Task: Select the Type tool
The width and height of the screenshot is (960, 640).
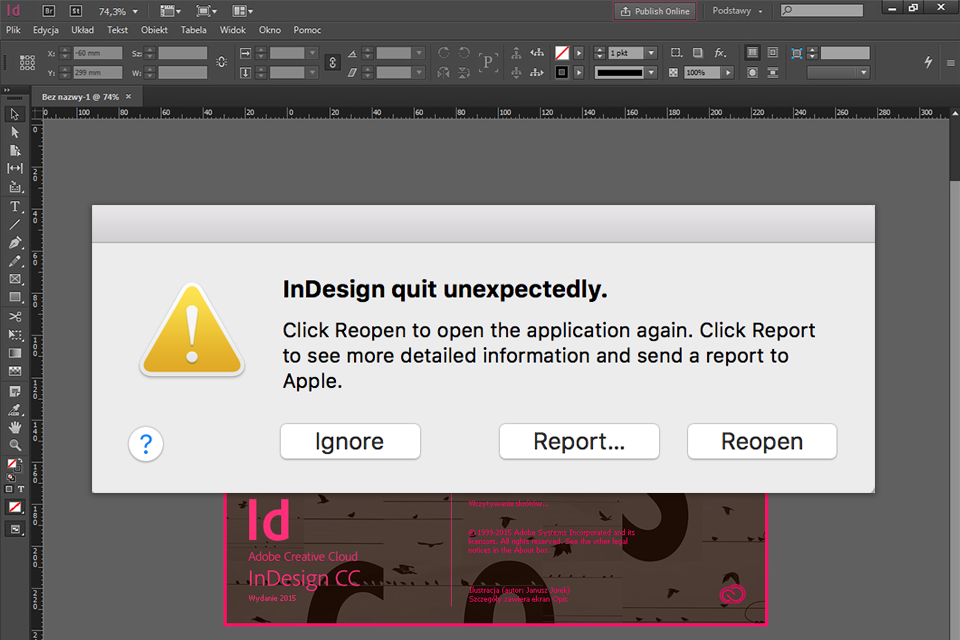Action: [15, 206]
